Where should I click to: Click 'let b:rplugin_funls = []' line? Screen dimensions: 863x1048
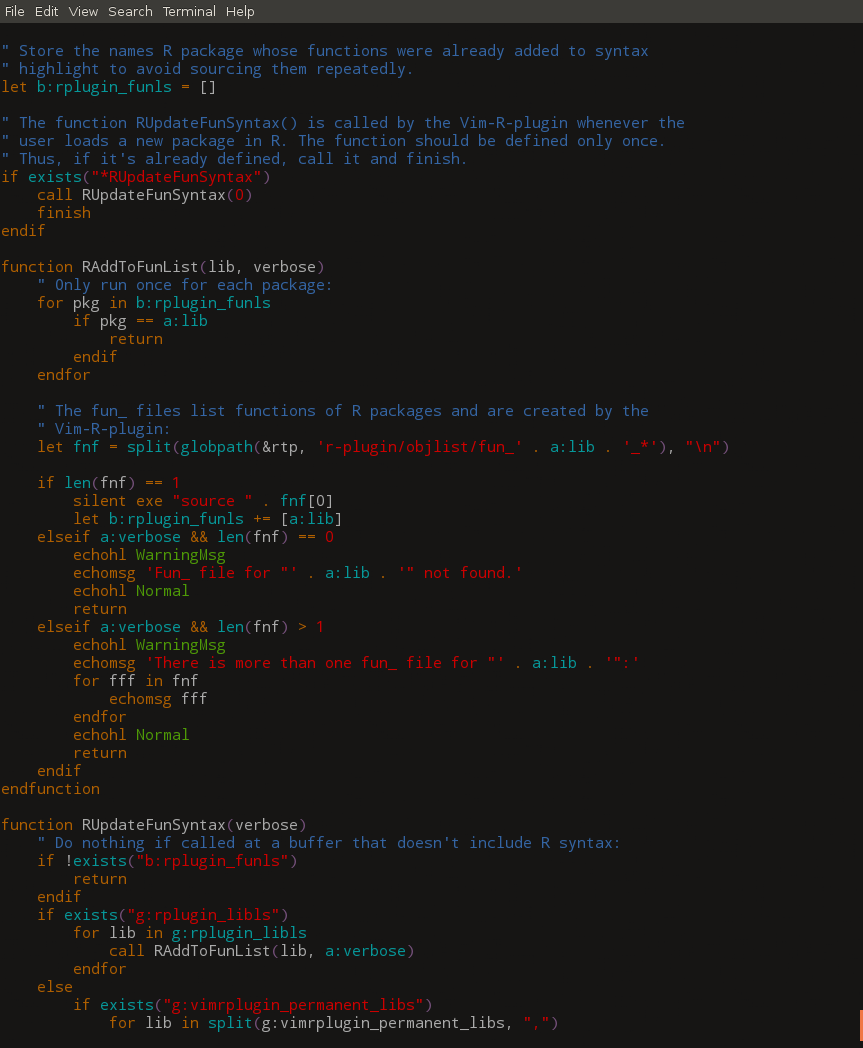[x=108, y=87]
